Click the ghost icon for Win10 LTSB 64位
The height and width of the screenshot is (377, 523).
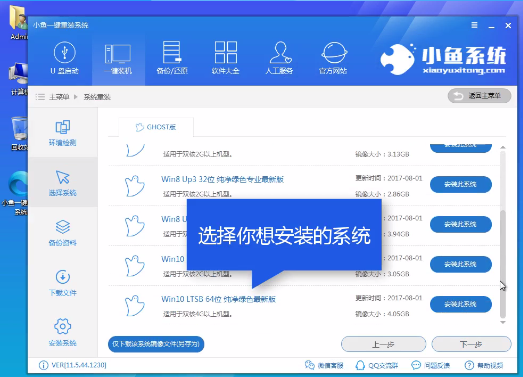[135, 305]
